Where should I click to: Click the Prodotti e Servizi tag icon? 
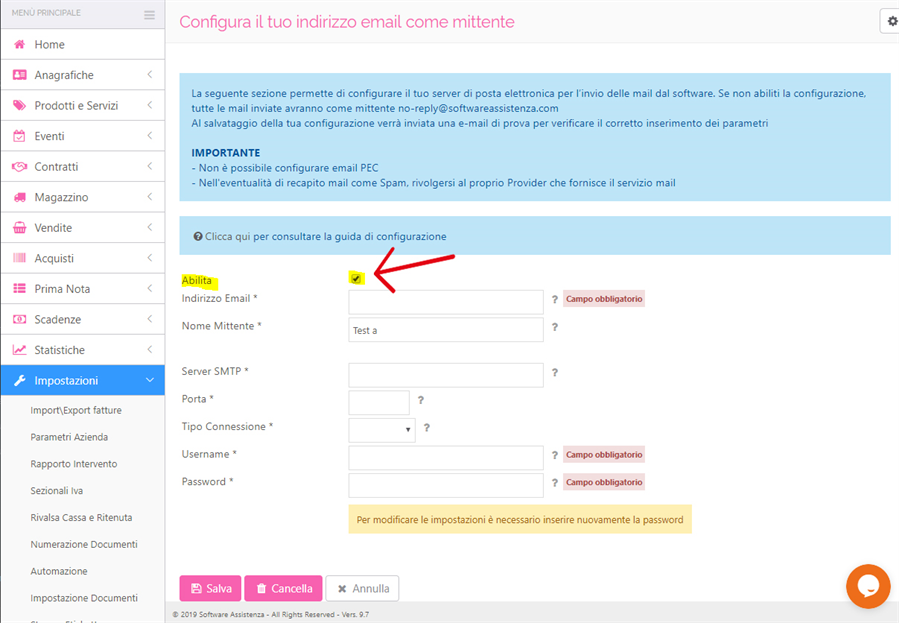coord(19,105)
